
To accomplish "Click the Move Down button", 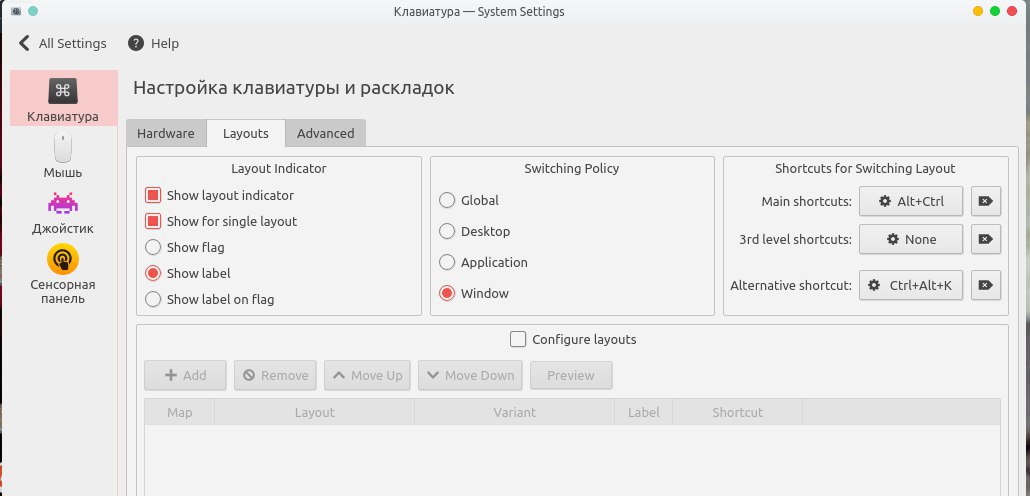I will pyautogui.click(x=470, y=375).
